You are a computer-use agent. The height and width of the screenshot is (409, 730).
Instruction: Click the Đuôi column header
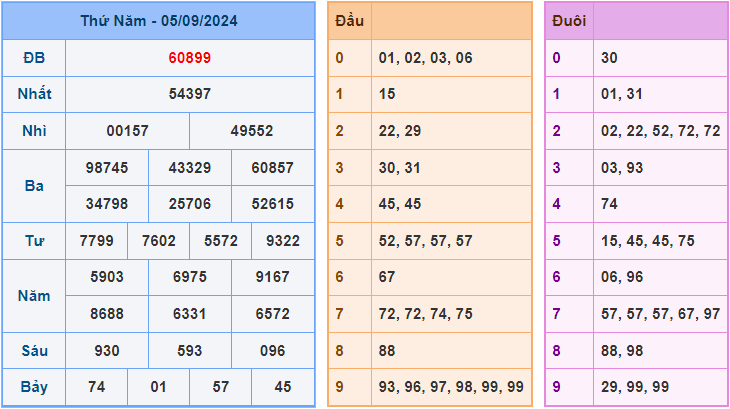[x=569, y=21]
